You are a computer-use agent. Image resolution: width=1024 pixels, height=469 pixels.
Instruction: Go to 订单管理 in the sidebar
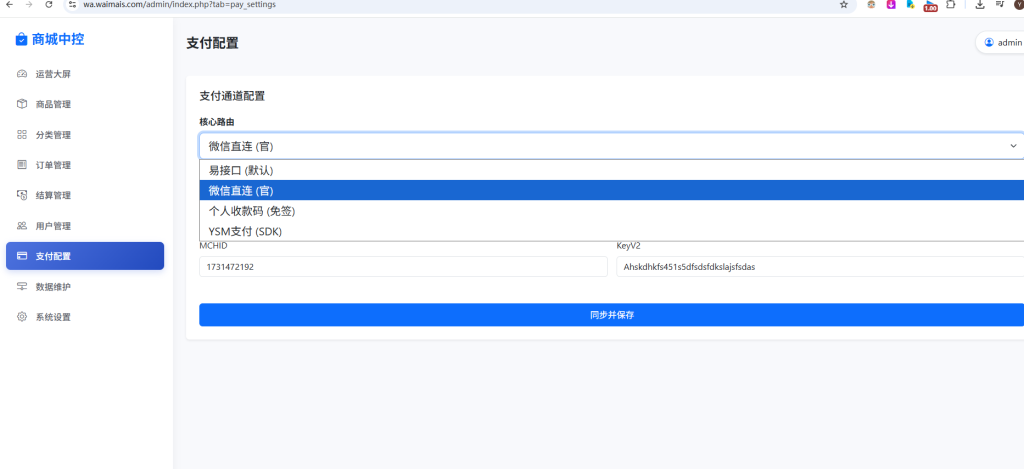click(x=53, y=165)
